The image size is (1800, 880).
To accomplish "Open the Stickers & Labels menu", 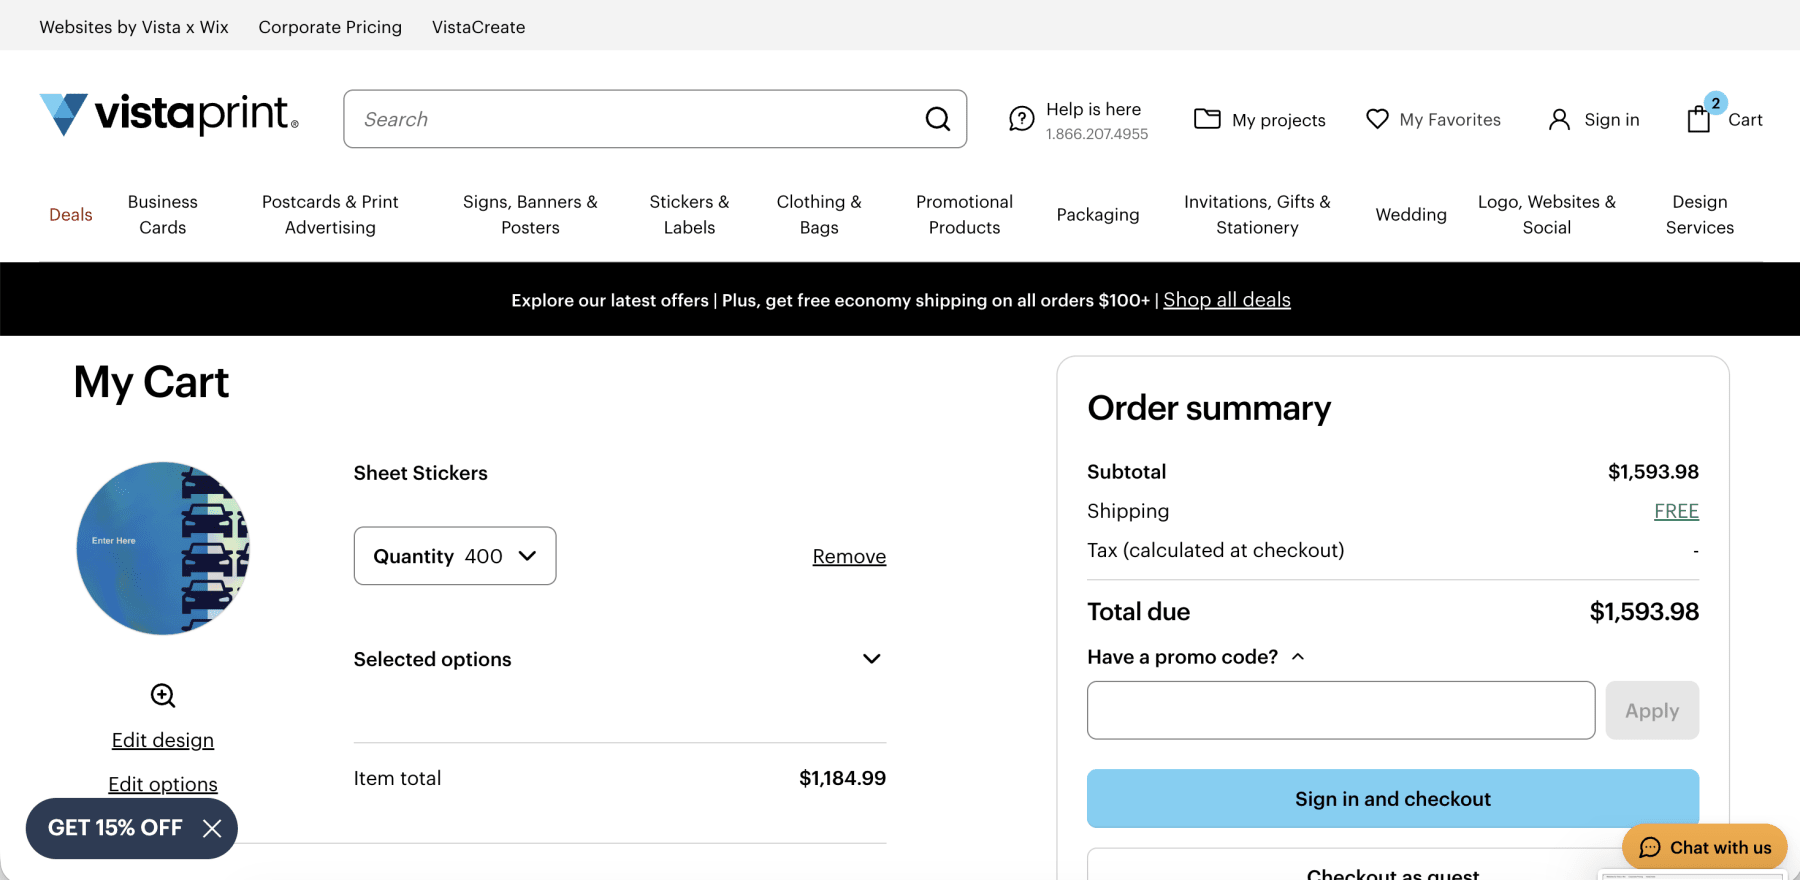I will [x=689, y=215].
